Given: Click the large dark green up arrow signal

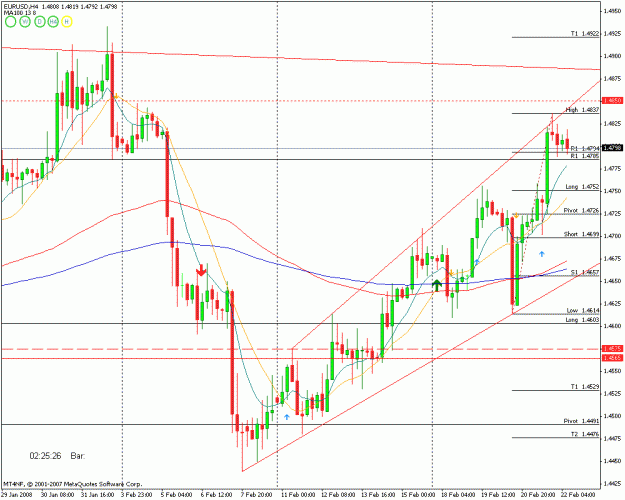Looking at the screenshot, I should click(x=437, y=285).
